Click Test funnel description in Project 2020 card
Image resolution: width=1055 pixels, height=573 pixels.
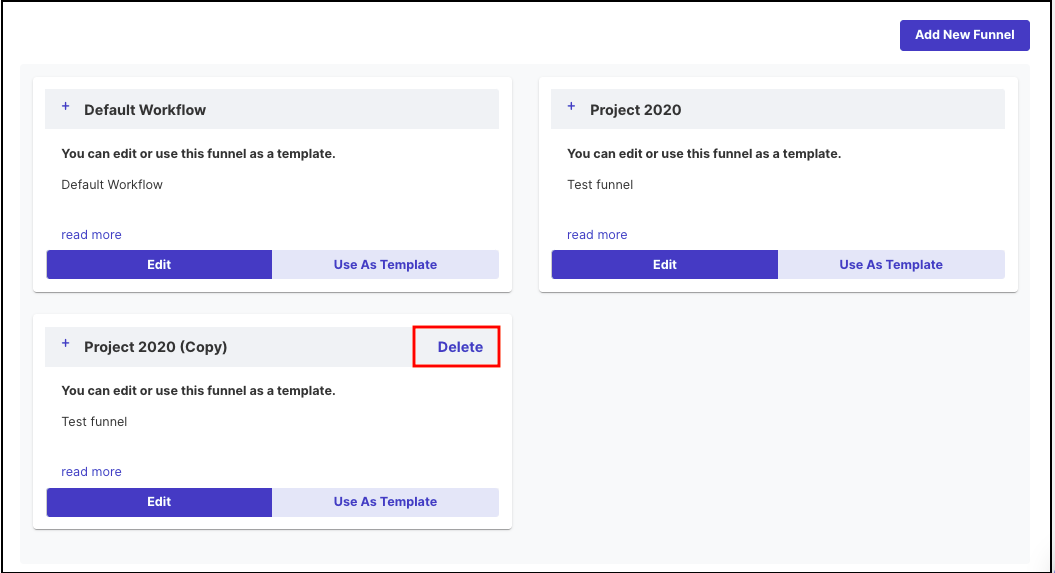[600, 184]
